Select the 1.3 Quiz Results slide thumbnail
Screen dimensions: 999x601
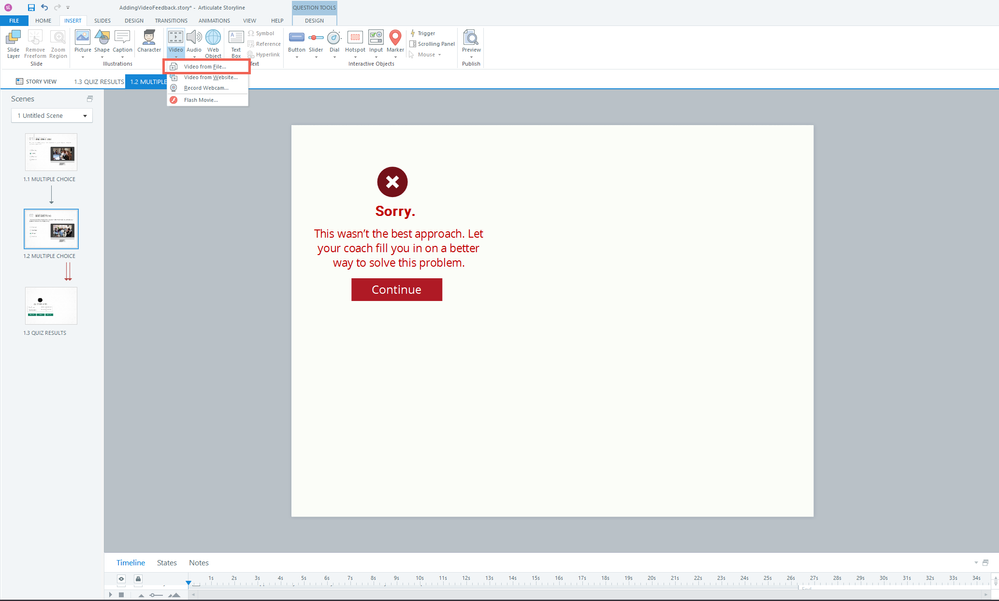click(51, 306)
